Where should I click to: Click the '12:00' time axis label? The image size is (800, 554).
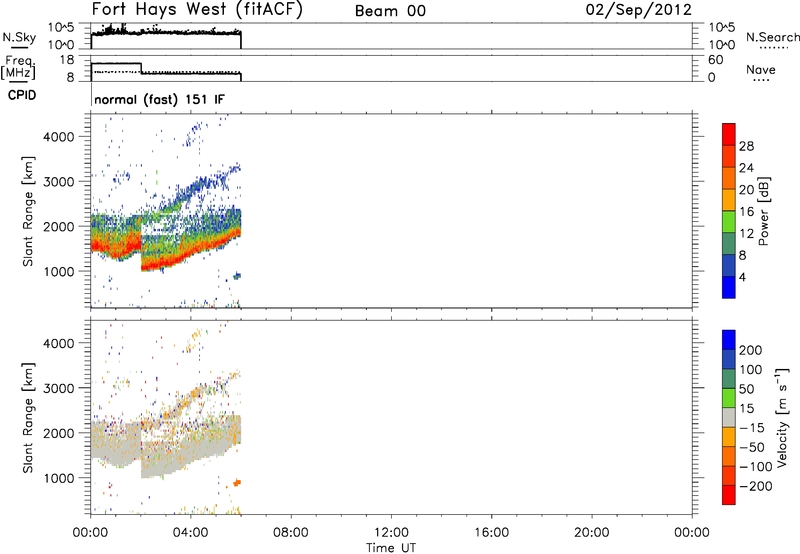[391, 533]
